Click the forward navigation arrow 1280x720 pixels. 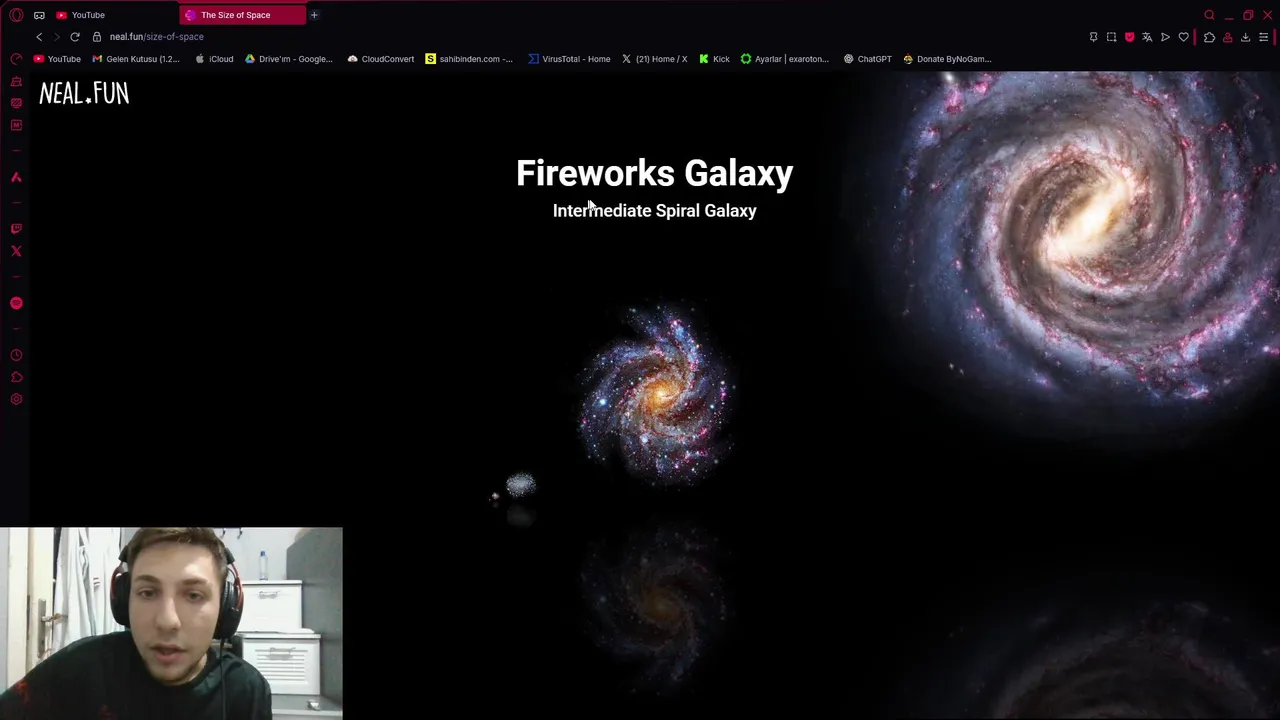57,37
